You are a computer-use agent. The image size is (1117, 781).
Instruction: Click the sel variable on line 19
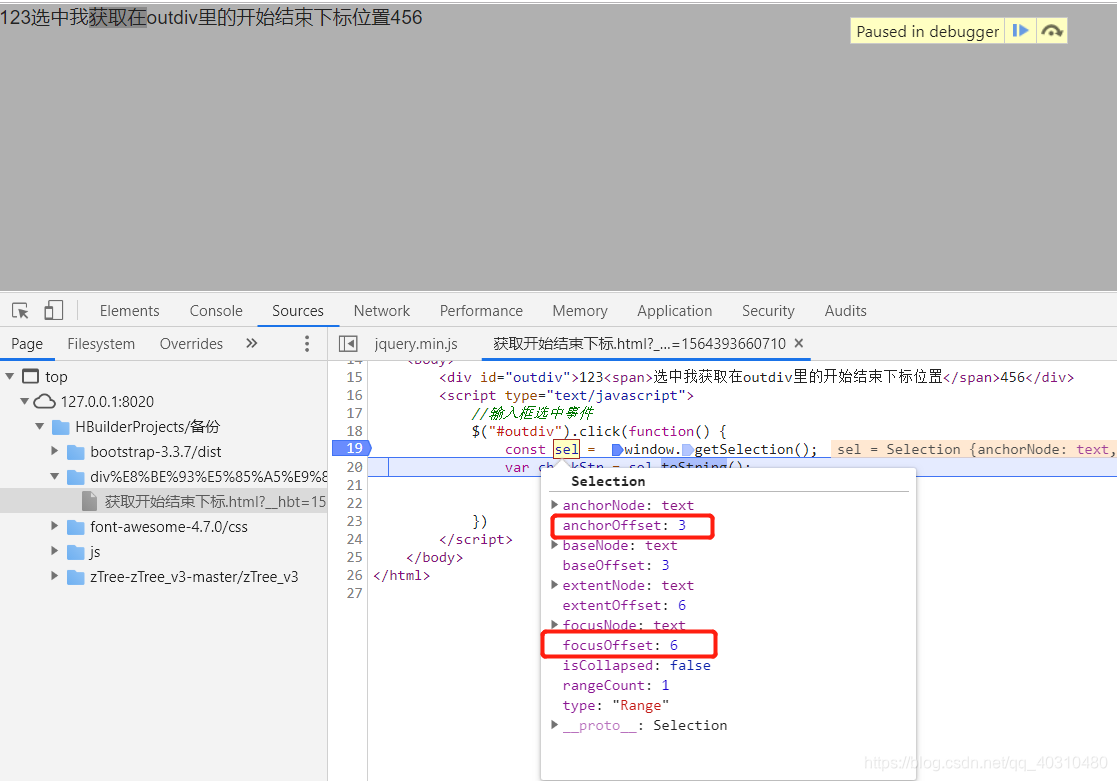[566, 450]
